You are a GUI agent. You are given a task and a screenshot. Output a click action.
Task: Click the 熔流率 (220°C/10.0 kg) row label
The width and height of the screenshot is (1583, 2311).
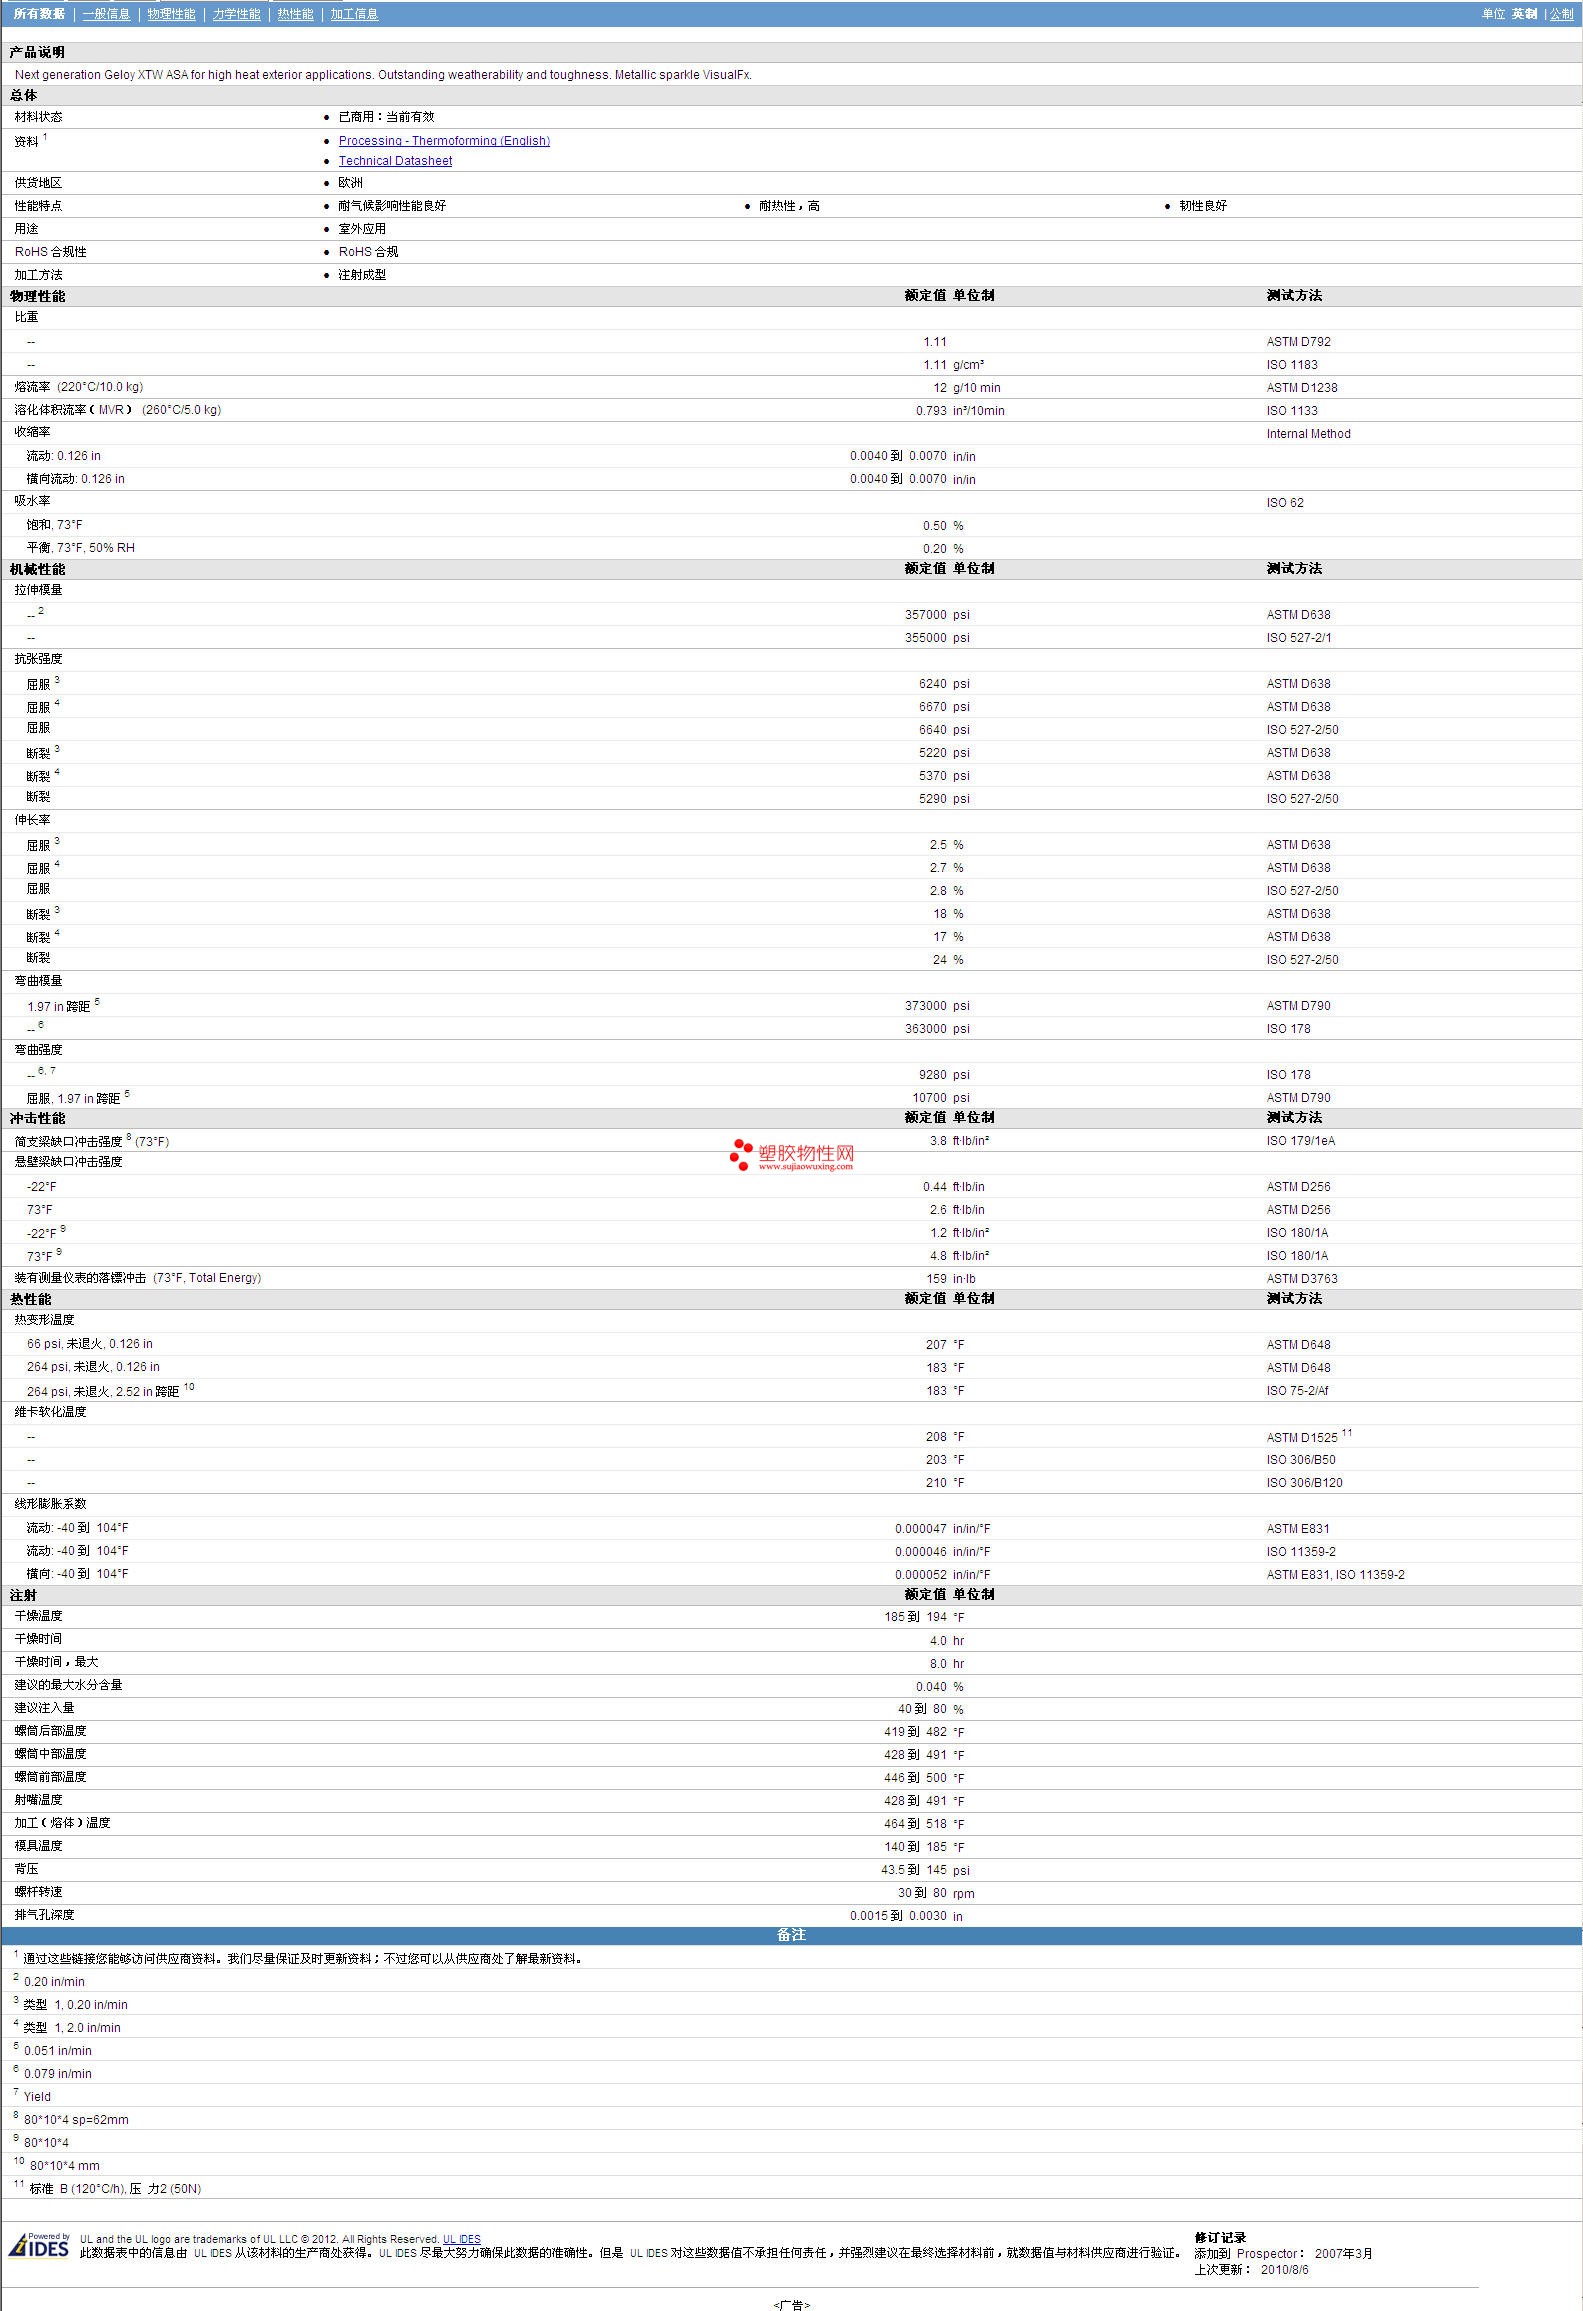[78, 387]
